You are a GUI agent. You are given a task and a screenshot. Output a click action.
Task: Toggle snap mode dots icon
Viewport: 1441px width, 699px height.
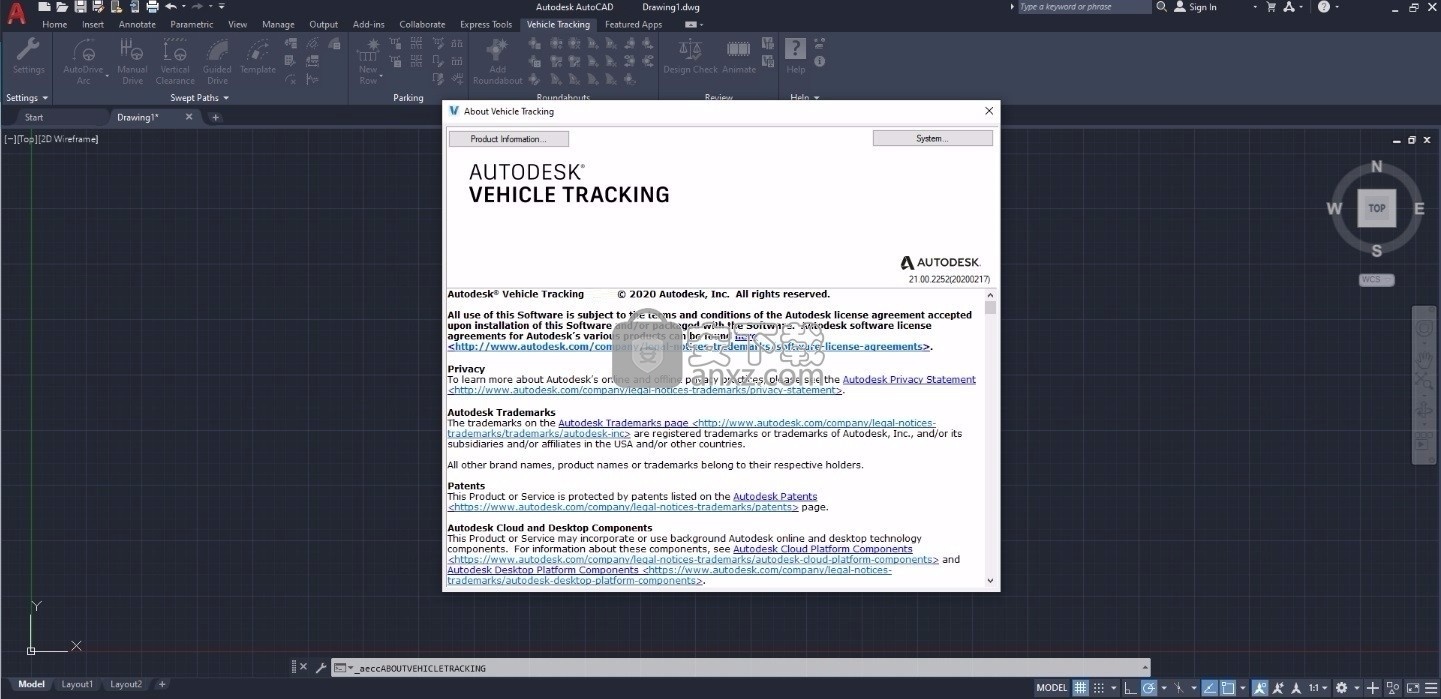1098,688
